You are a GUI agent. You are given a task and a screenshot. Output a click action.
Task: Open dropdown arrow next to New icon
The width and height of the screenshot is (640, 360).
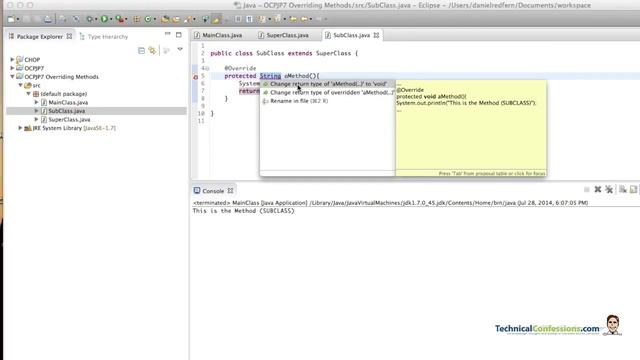point(18,20)
